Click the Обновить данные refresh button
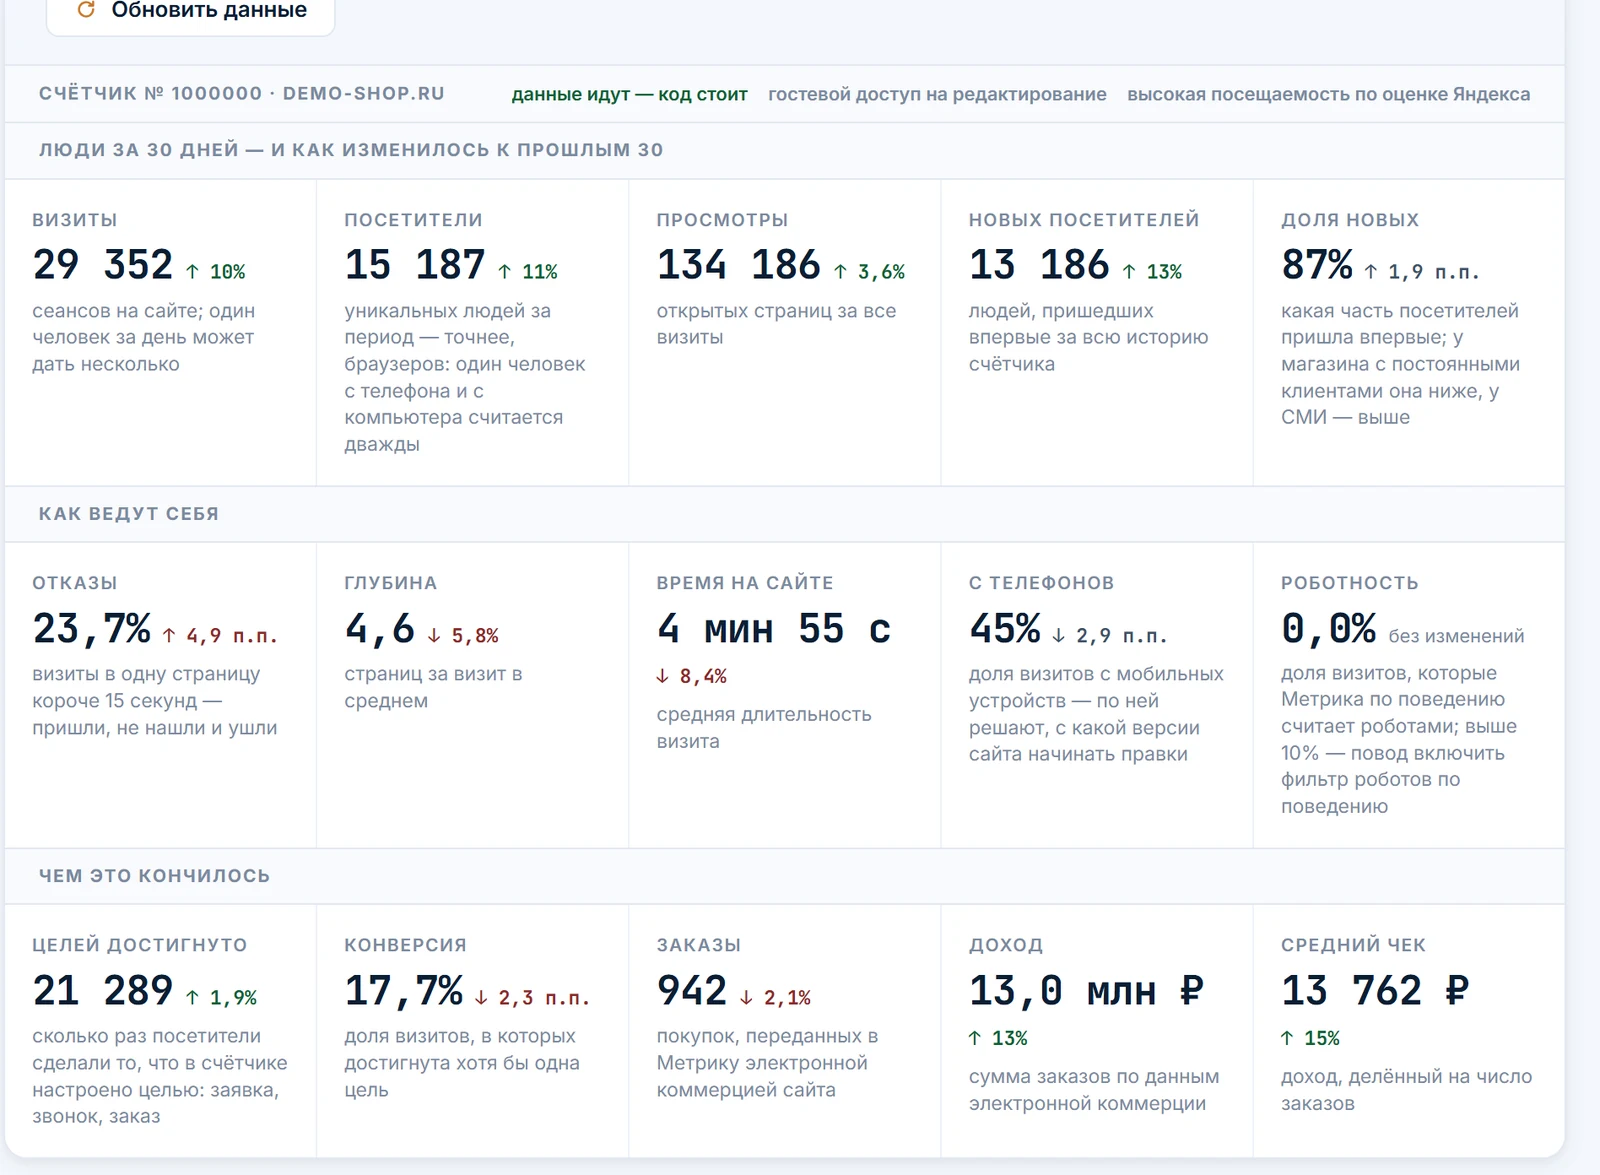 [x=190, y=12]
